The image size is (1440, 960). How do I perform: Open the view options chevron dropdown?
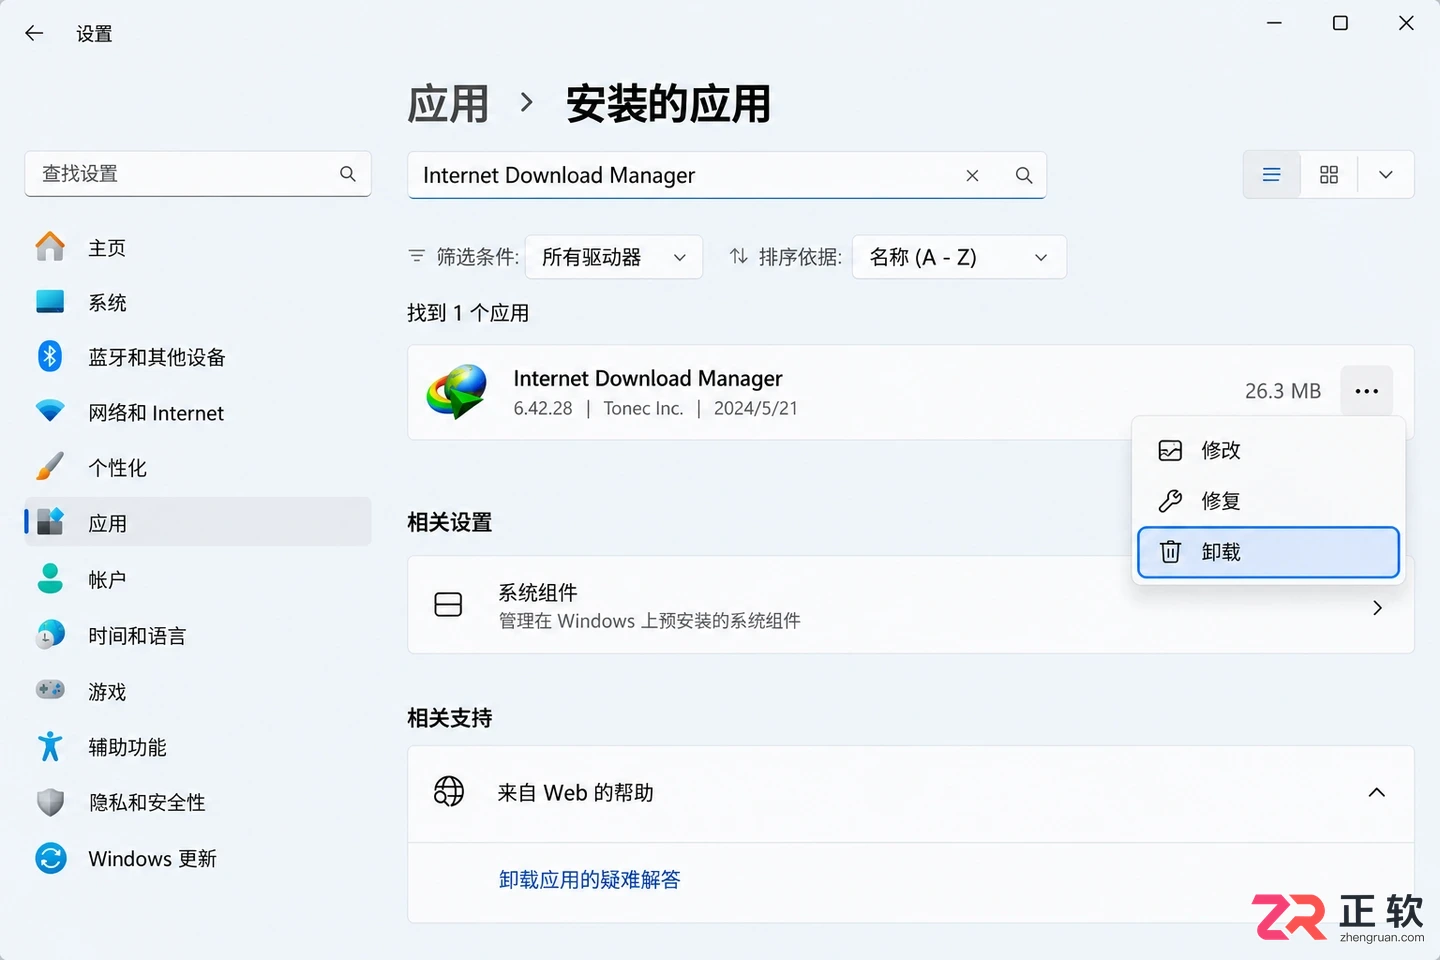pos(1386,175)
